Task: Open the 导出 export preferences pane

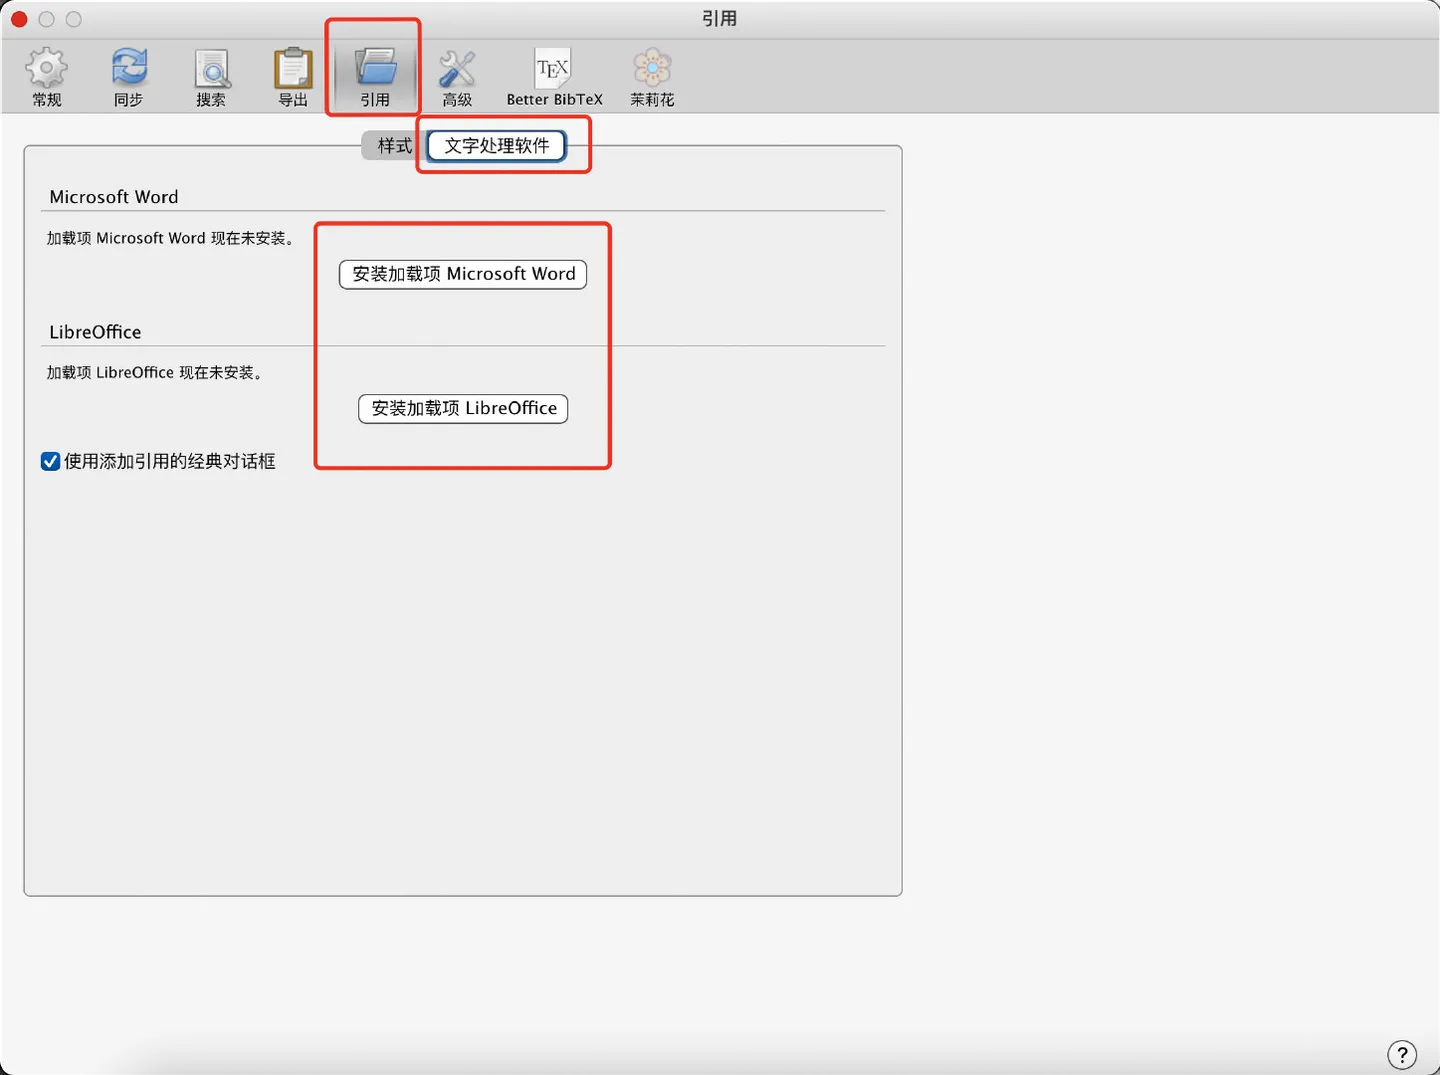Action: [x=293, y=77]
